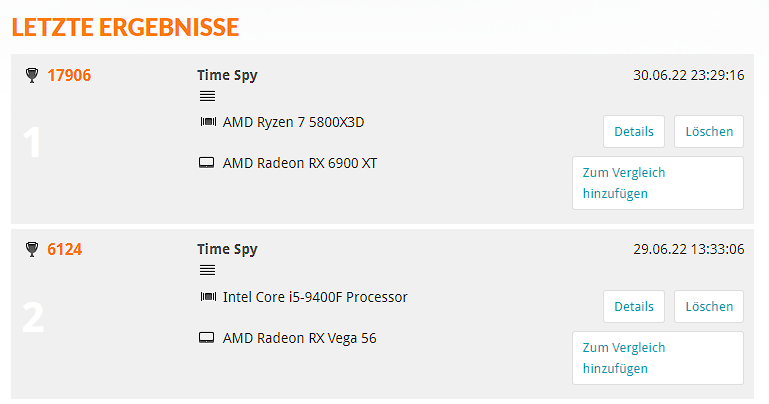769x404 pixels.
Task: Add the 17906 result to comparison
Action: [657, 183]
